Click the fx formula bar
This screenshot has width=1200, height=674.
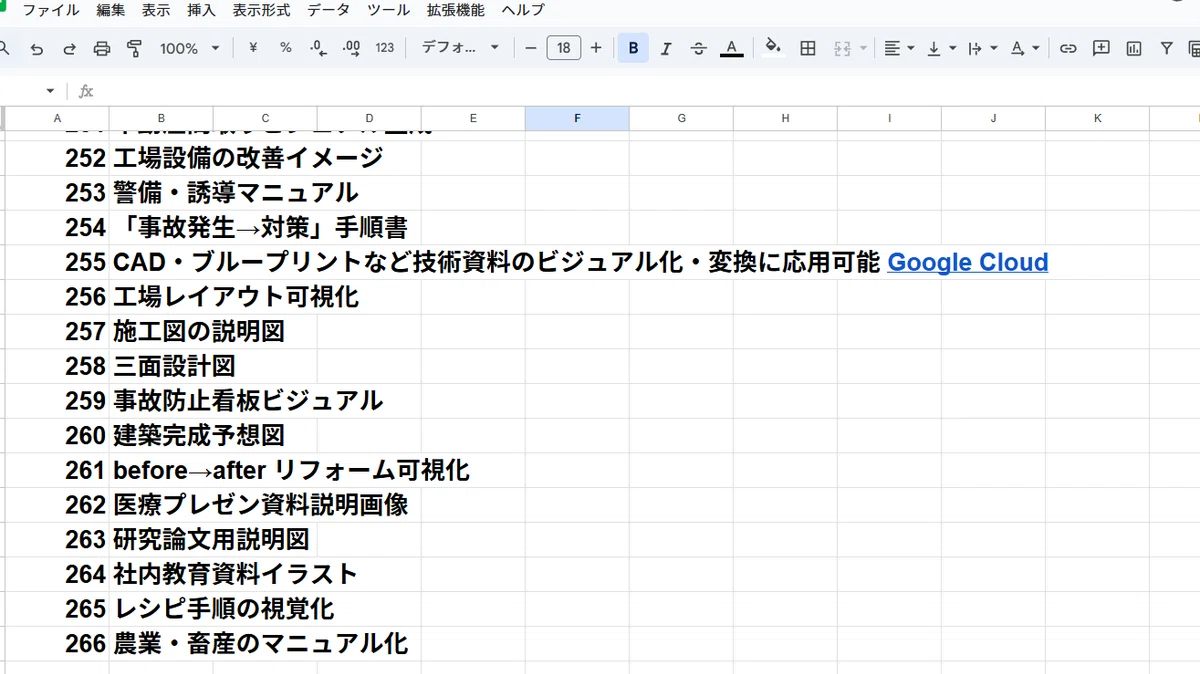click(640, 91)
